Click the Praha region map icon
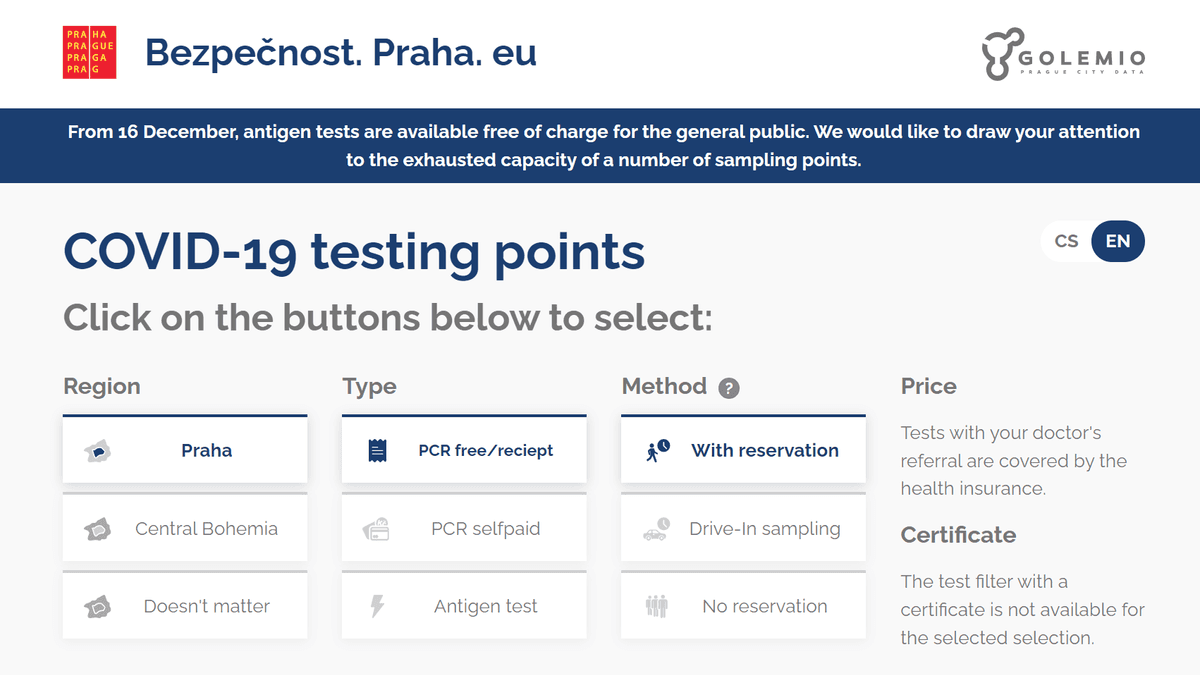Viewport: 1200px width, 675px height. click(97, 451)
